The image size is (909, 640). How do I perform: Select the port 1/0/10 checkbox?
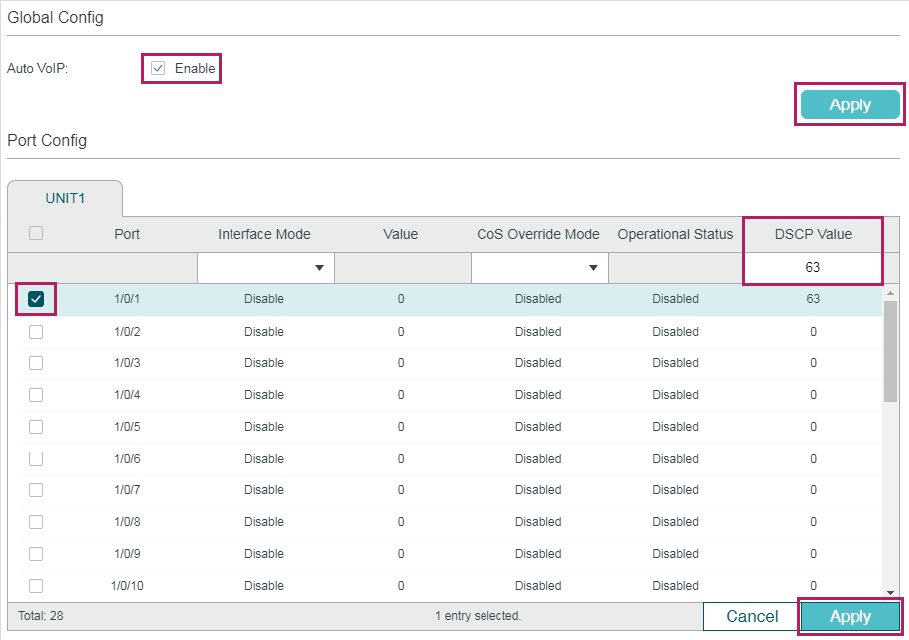click(36, 586)
